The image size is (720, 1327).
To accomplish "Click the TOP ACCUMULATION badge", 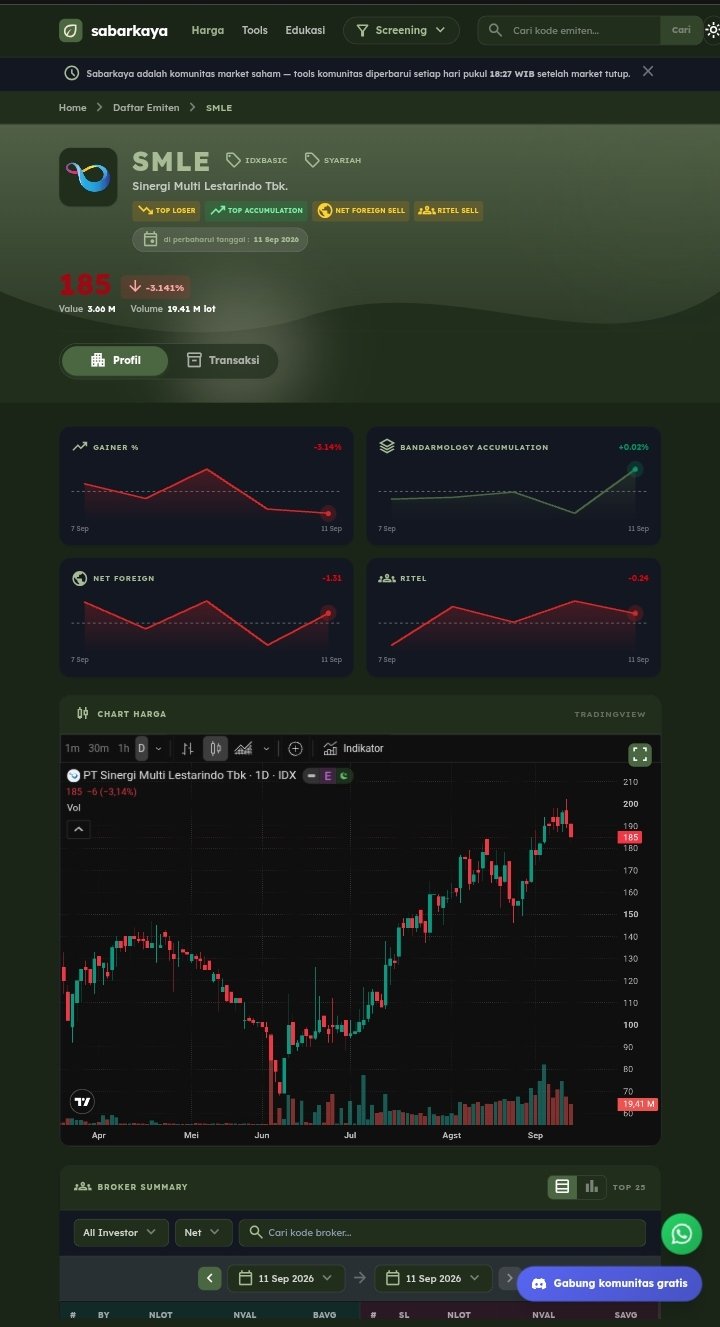I will coord(257,210).
